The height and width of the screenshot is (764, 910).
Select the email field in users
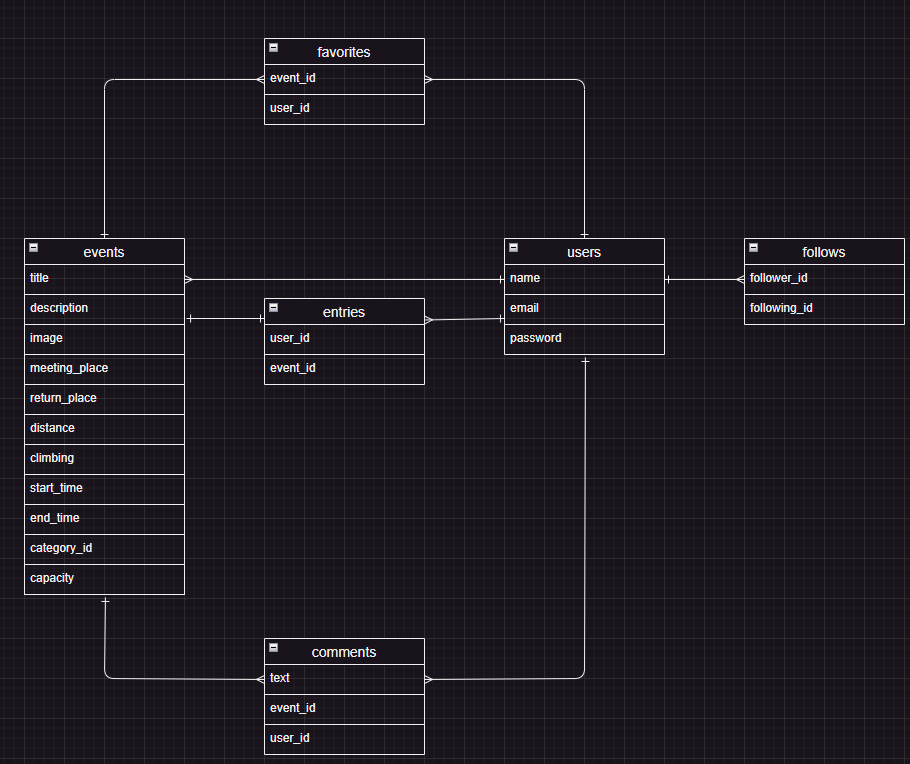584,308
